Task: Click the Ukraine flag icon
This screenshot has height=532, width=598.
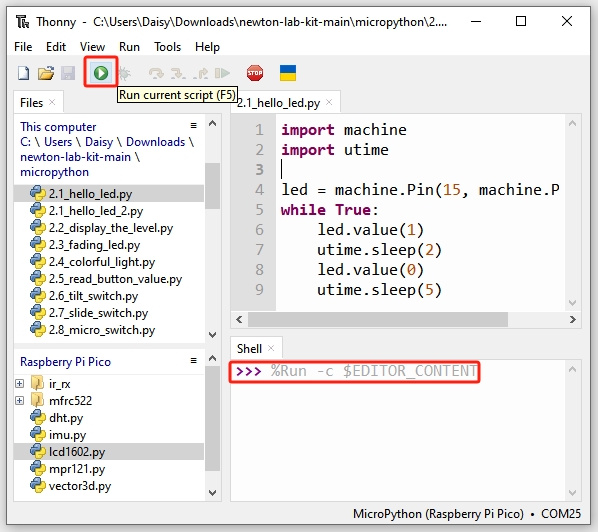Action: coord(288,73)
